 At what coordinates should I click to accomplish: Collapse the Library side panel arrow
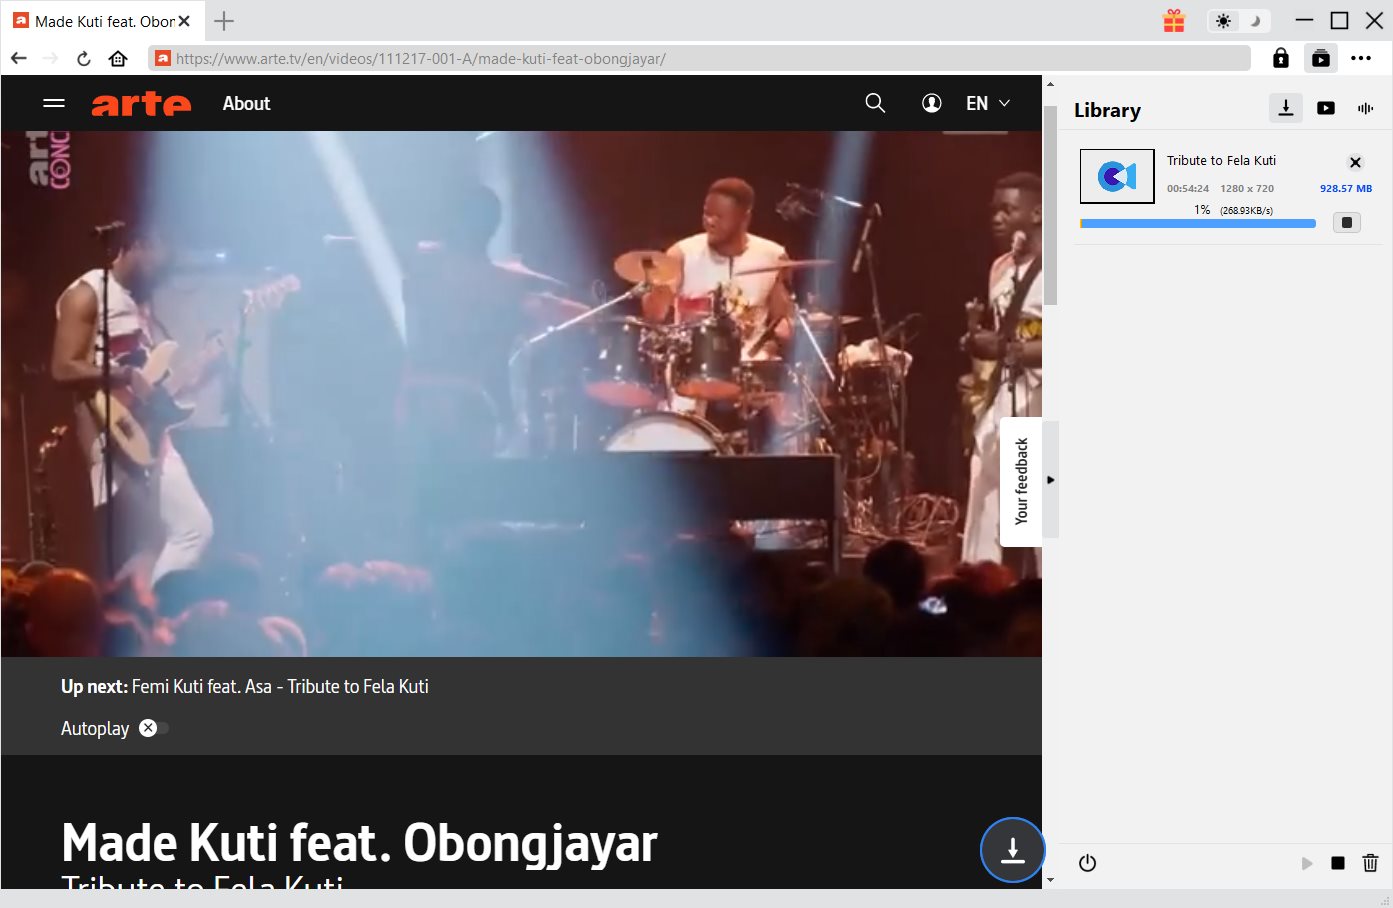[x=1050, y=480]
